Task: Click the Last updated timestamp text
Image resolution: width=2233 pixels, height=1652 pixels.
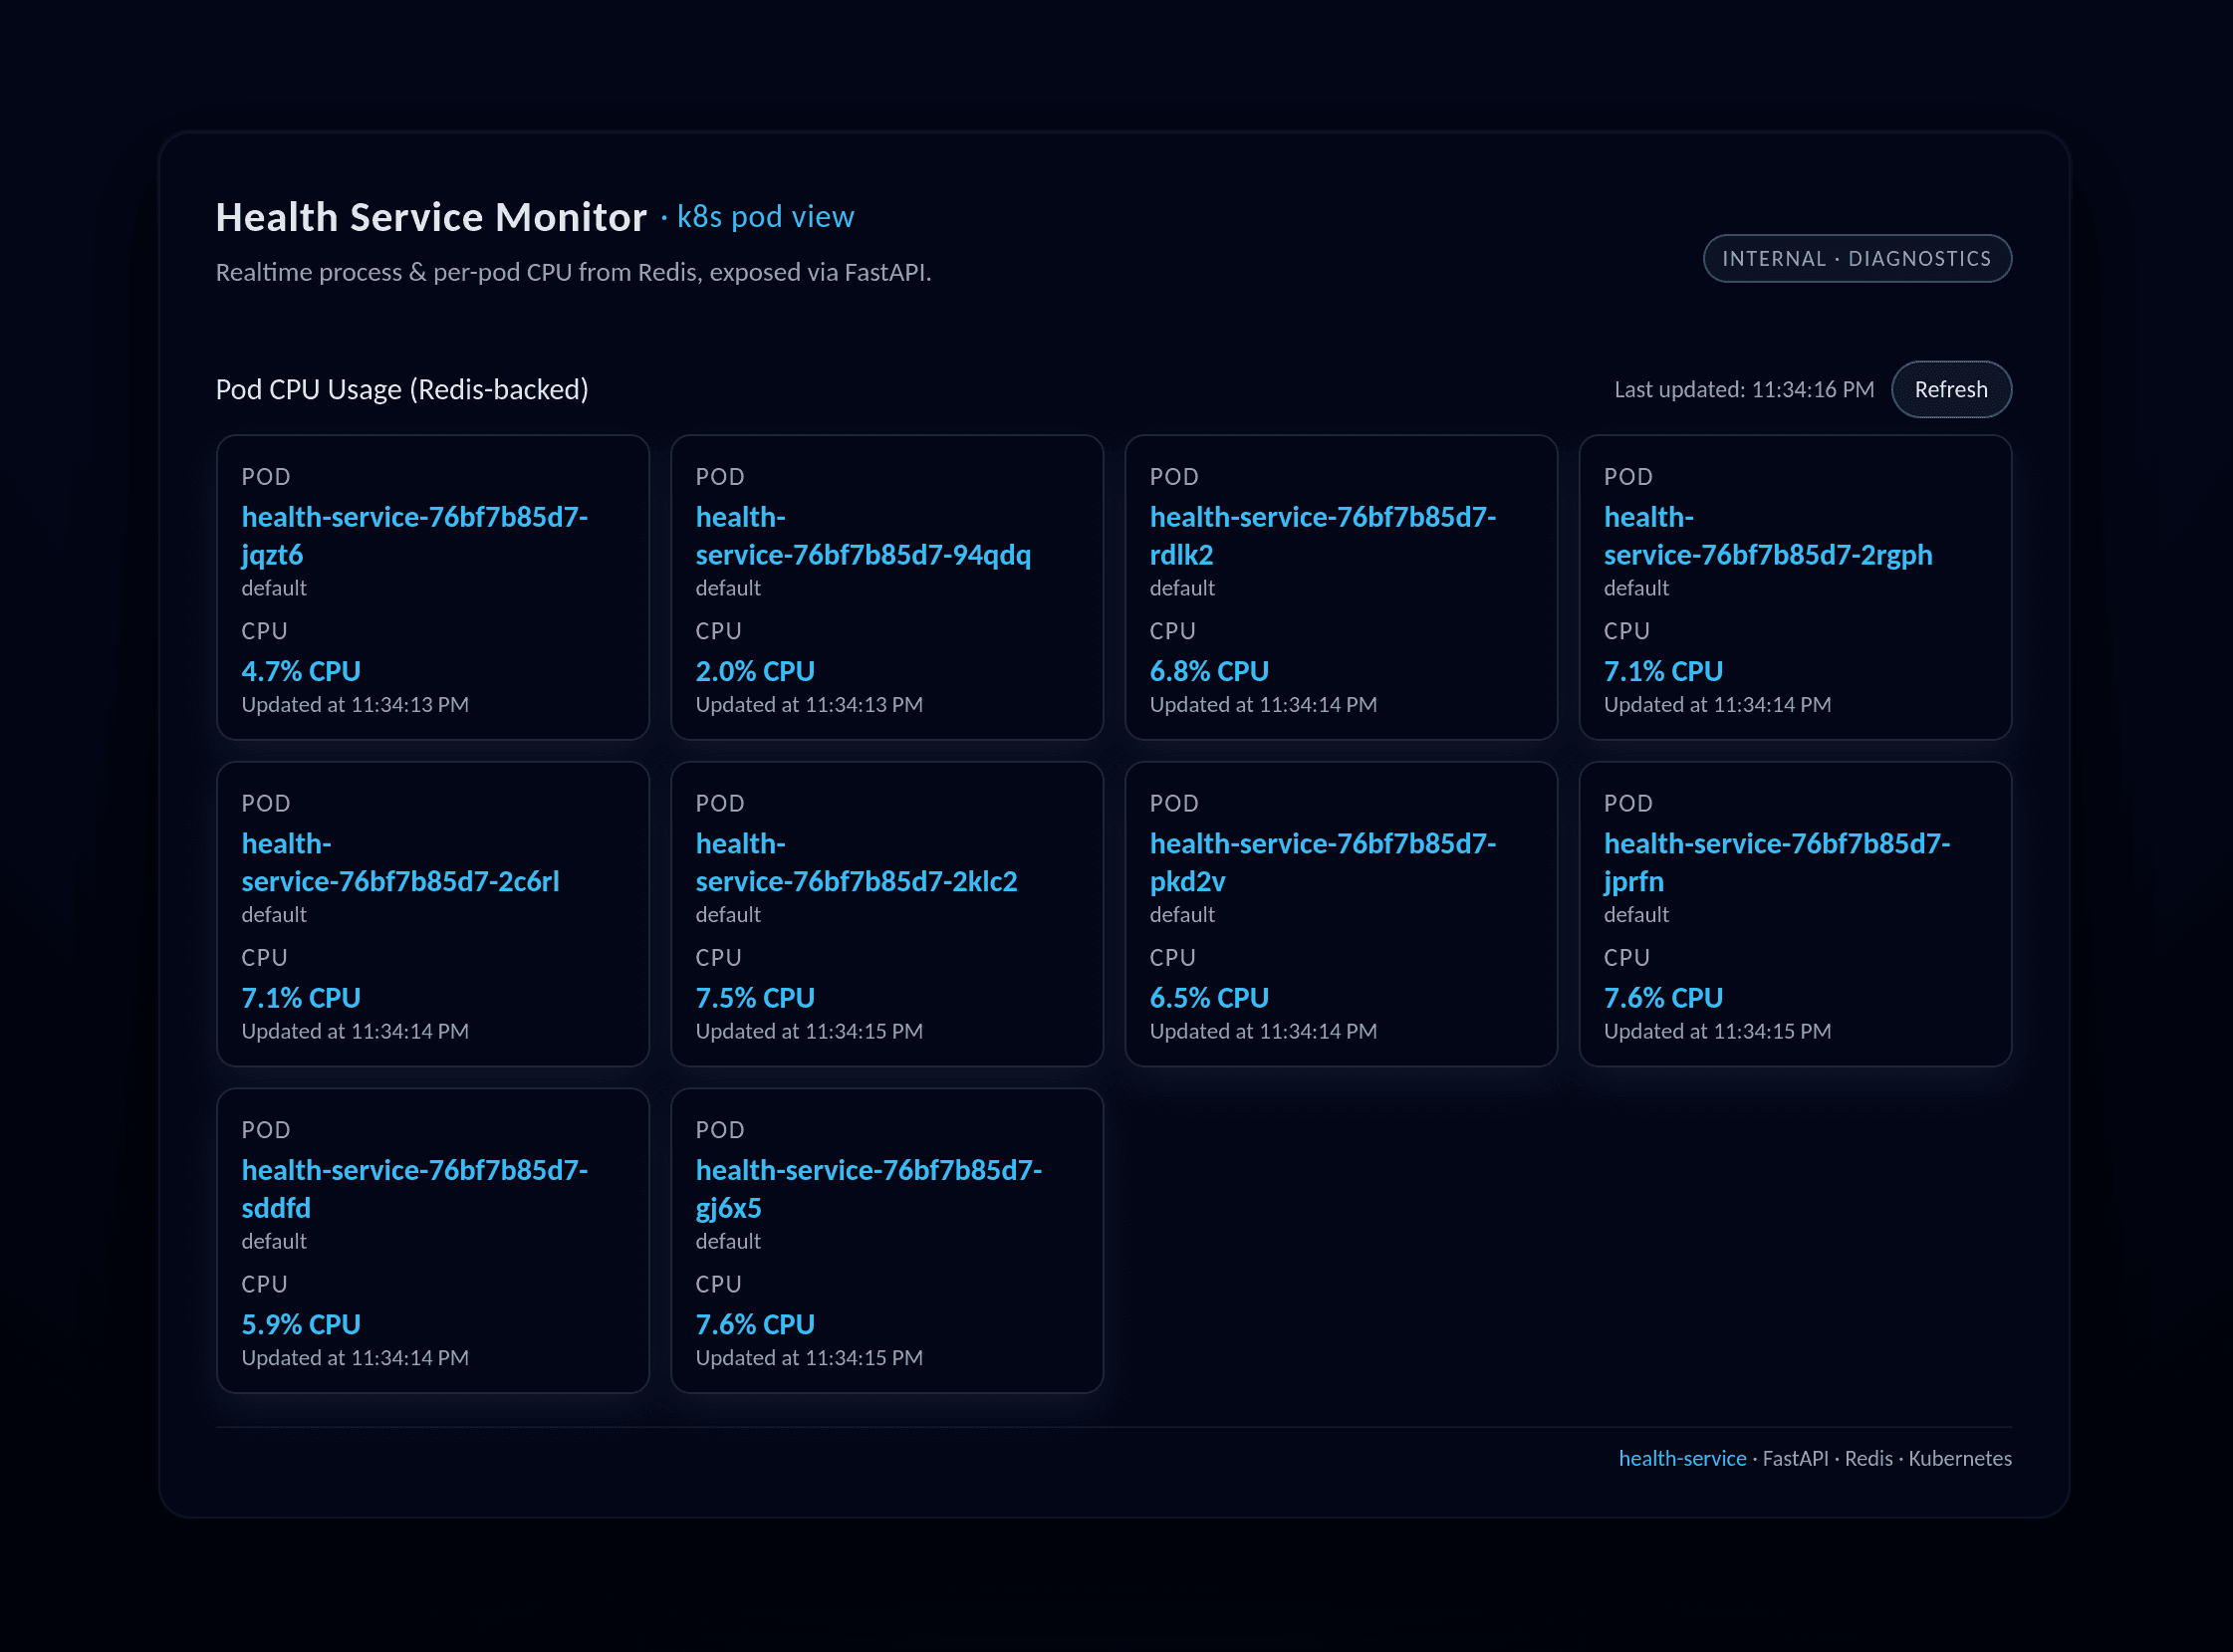Action: pyautogui.click(x=1743, y=390)
